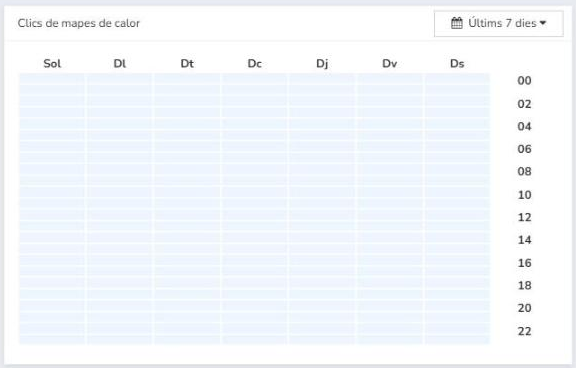Click the 00 hour label

coord(524,80)
